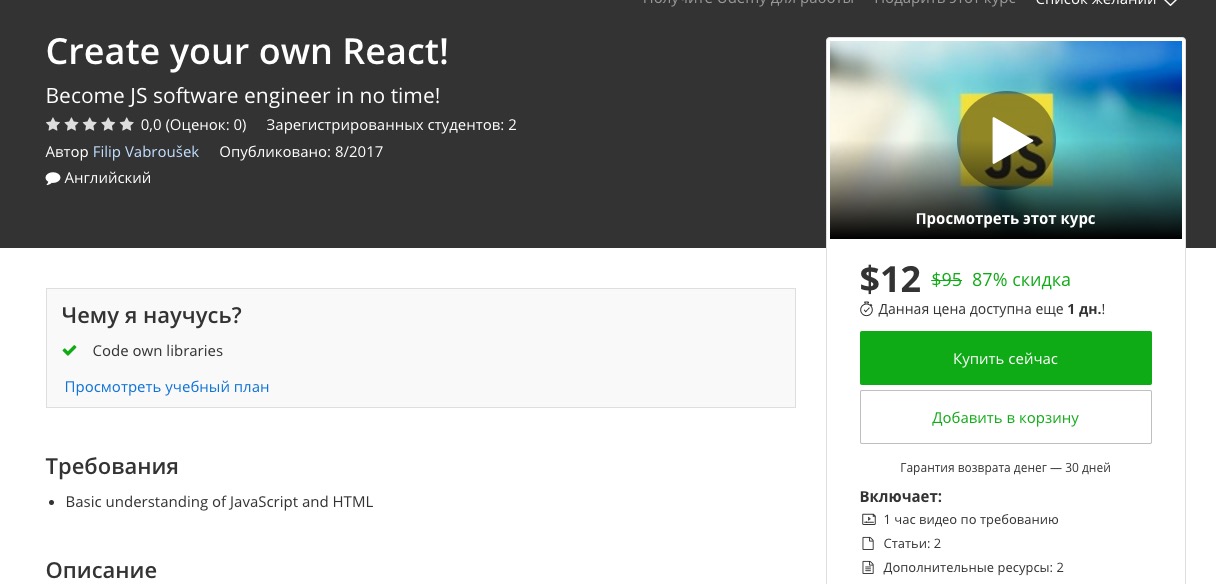This screenshot has height=584, width=1216.
Task: Click the green checkmark beside Code own libraries
Action: [x=70, y=351]
